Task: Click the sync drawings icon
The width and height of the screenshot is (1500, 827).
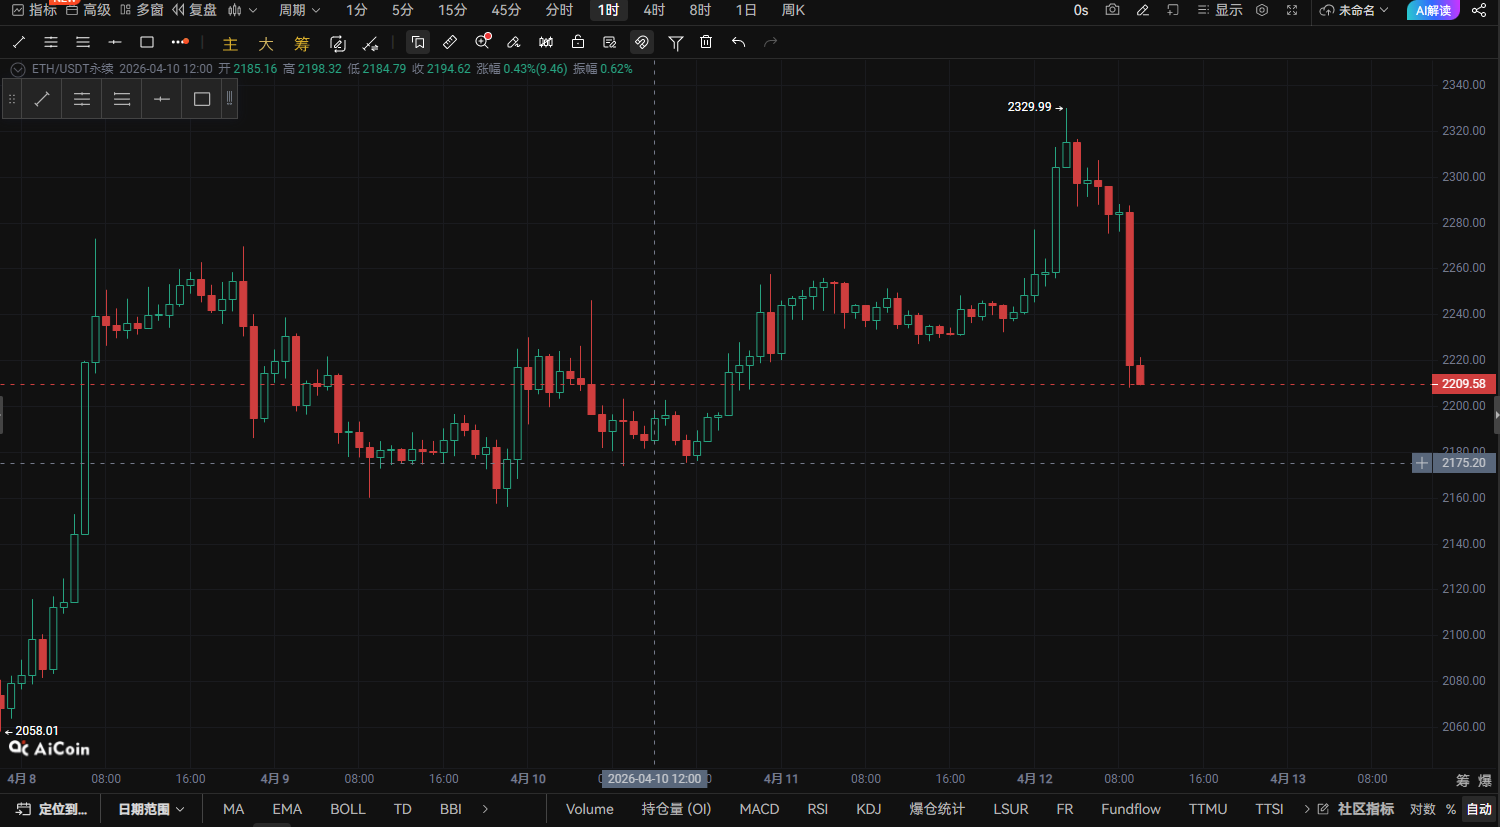Action: click(338, 43)
